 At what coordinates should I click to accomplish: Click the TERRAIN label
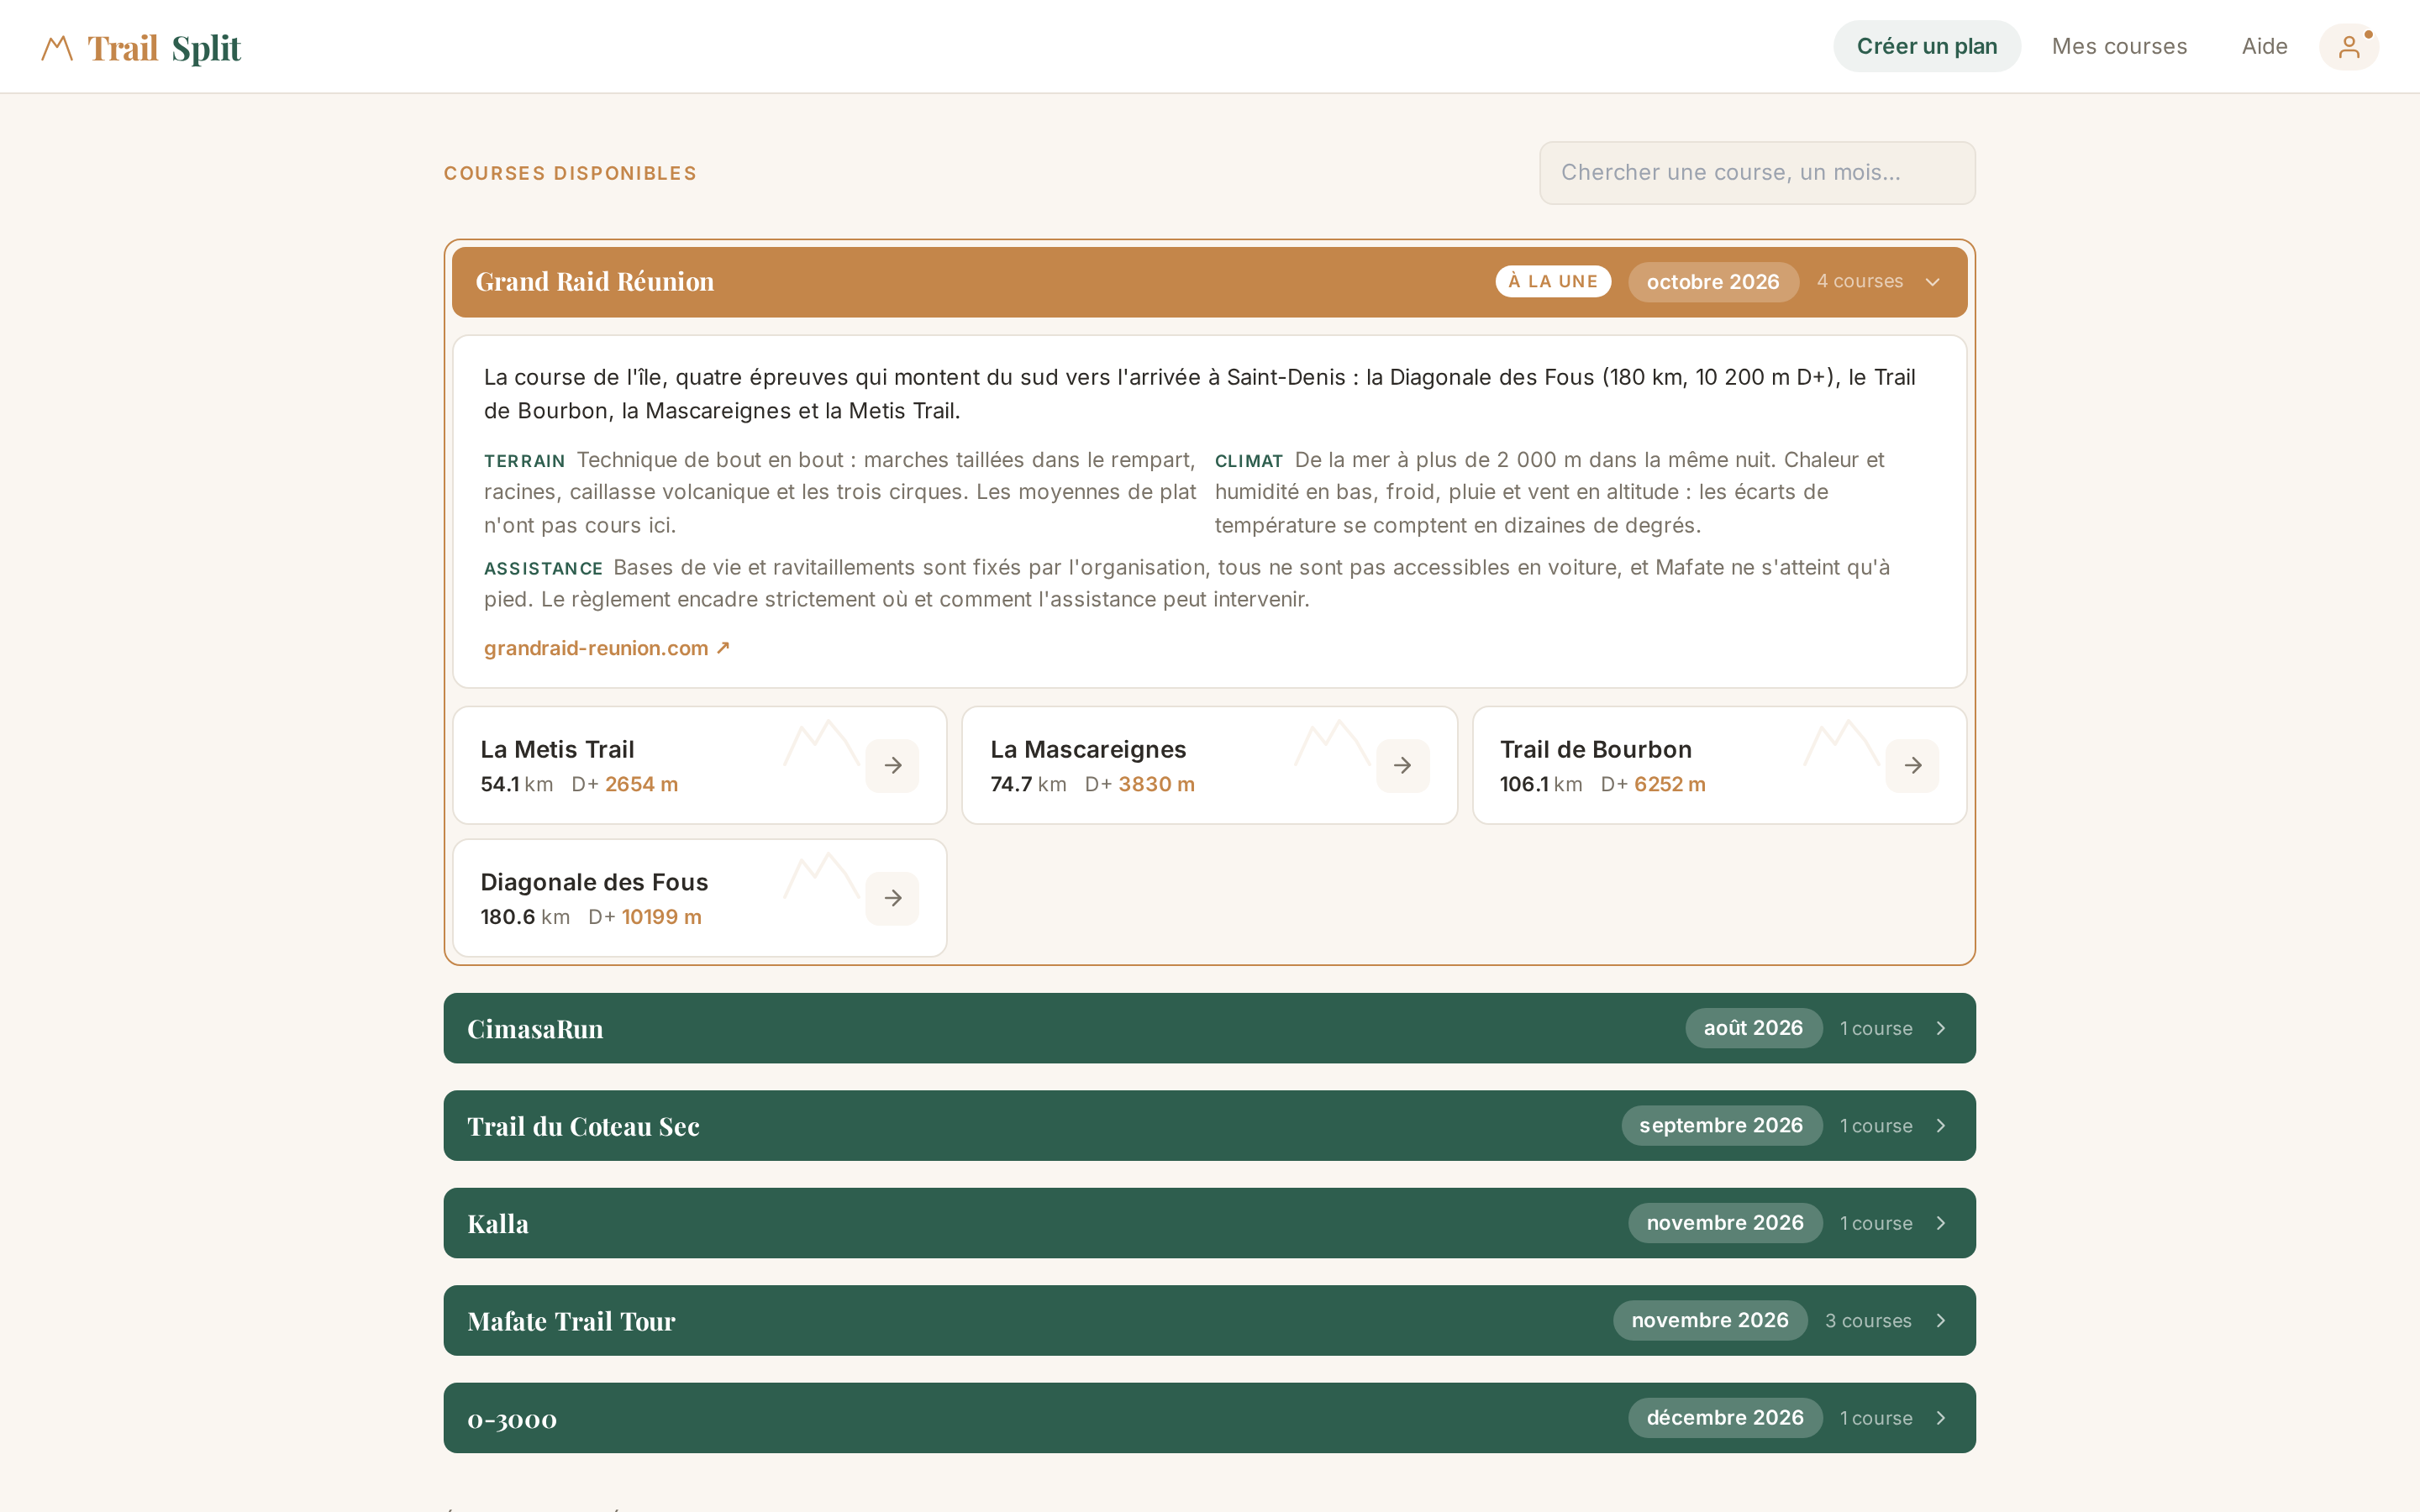click(x=524, y=461)
